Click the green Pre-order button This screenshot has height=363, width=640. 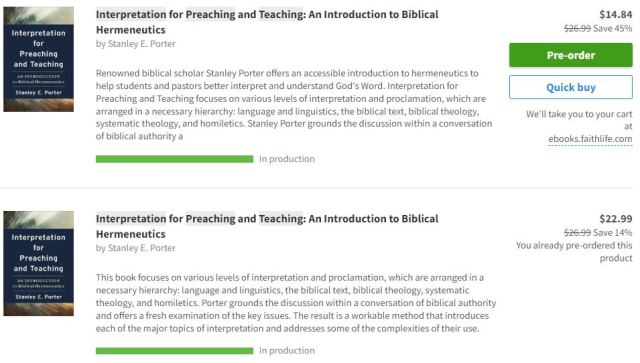click(x=571, y=55)
